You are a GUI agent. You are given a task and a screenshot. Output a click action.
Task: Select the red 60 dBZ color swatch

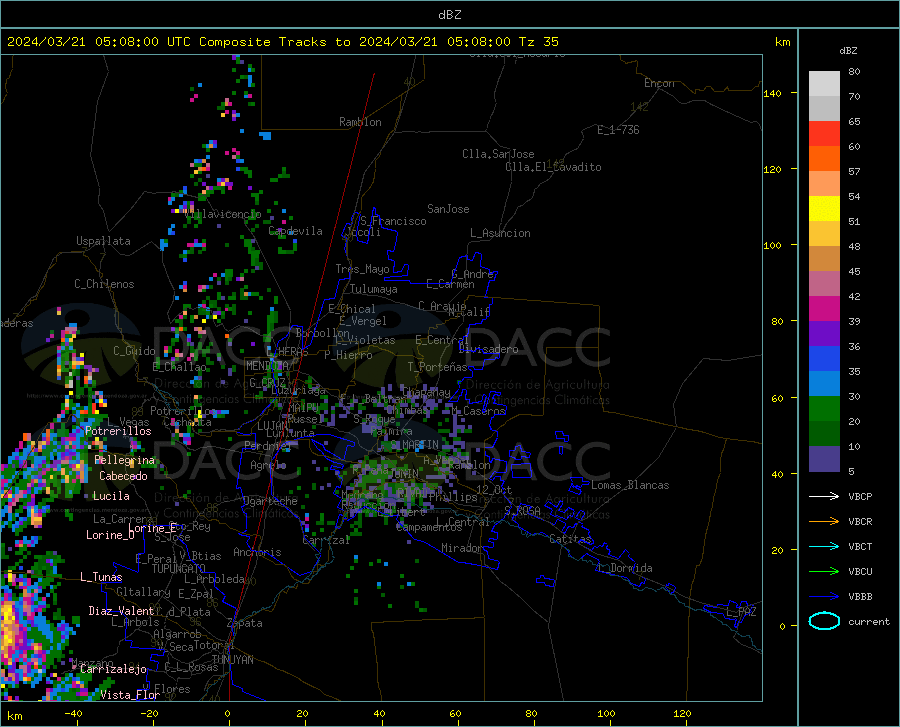pos(824,134)
